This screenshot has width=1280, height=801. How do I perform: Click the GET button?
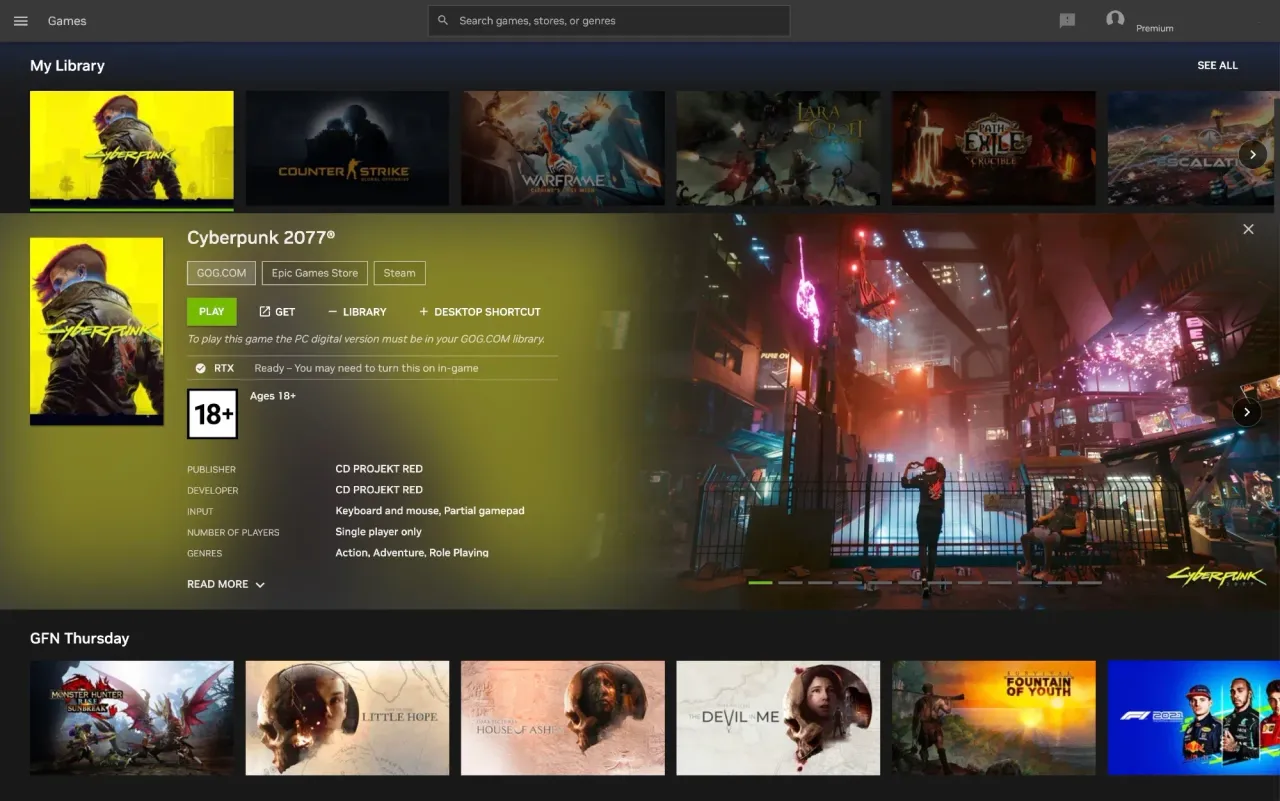(x=277, y=312)
